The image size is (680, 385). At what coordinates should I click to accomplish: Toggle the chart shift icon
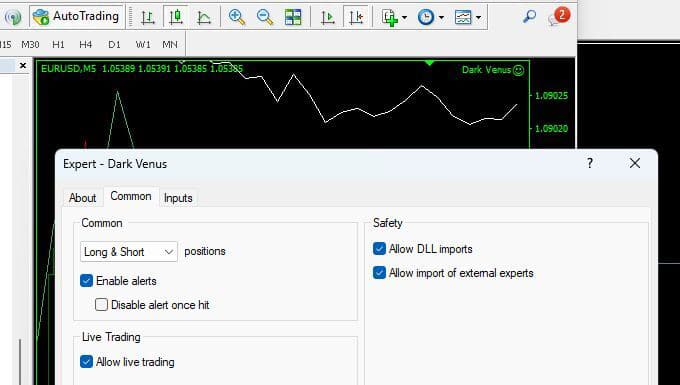tap(356, 17)
